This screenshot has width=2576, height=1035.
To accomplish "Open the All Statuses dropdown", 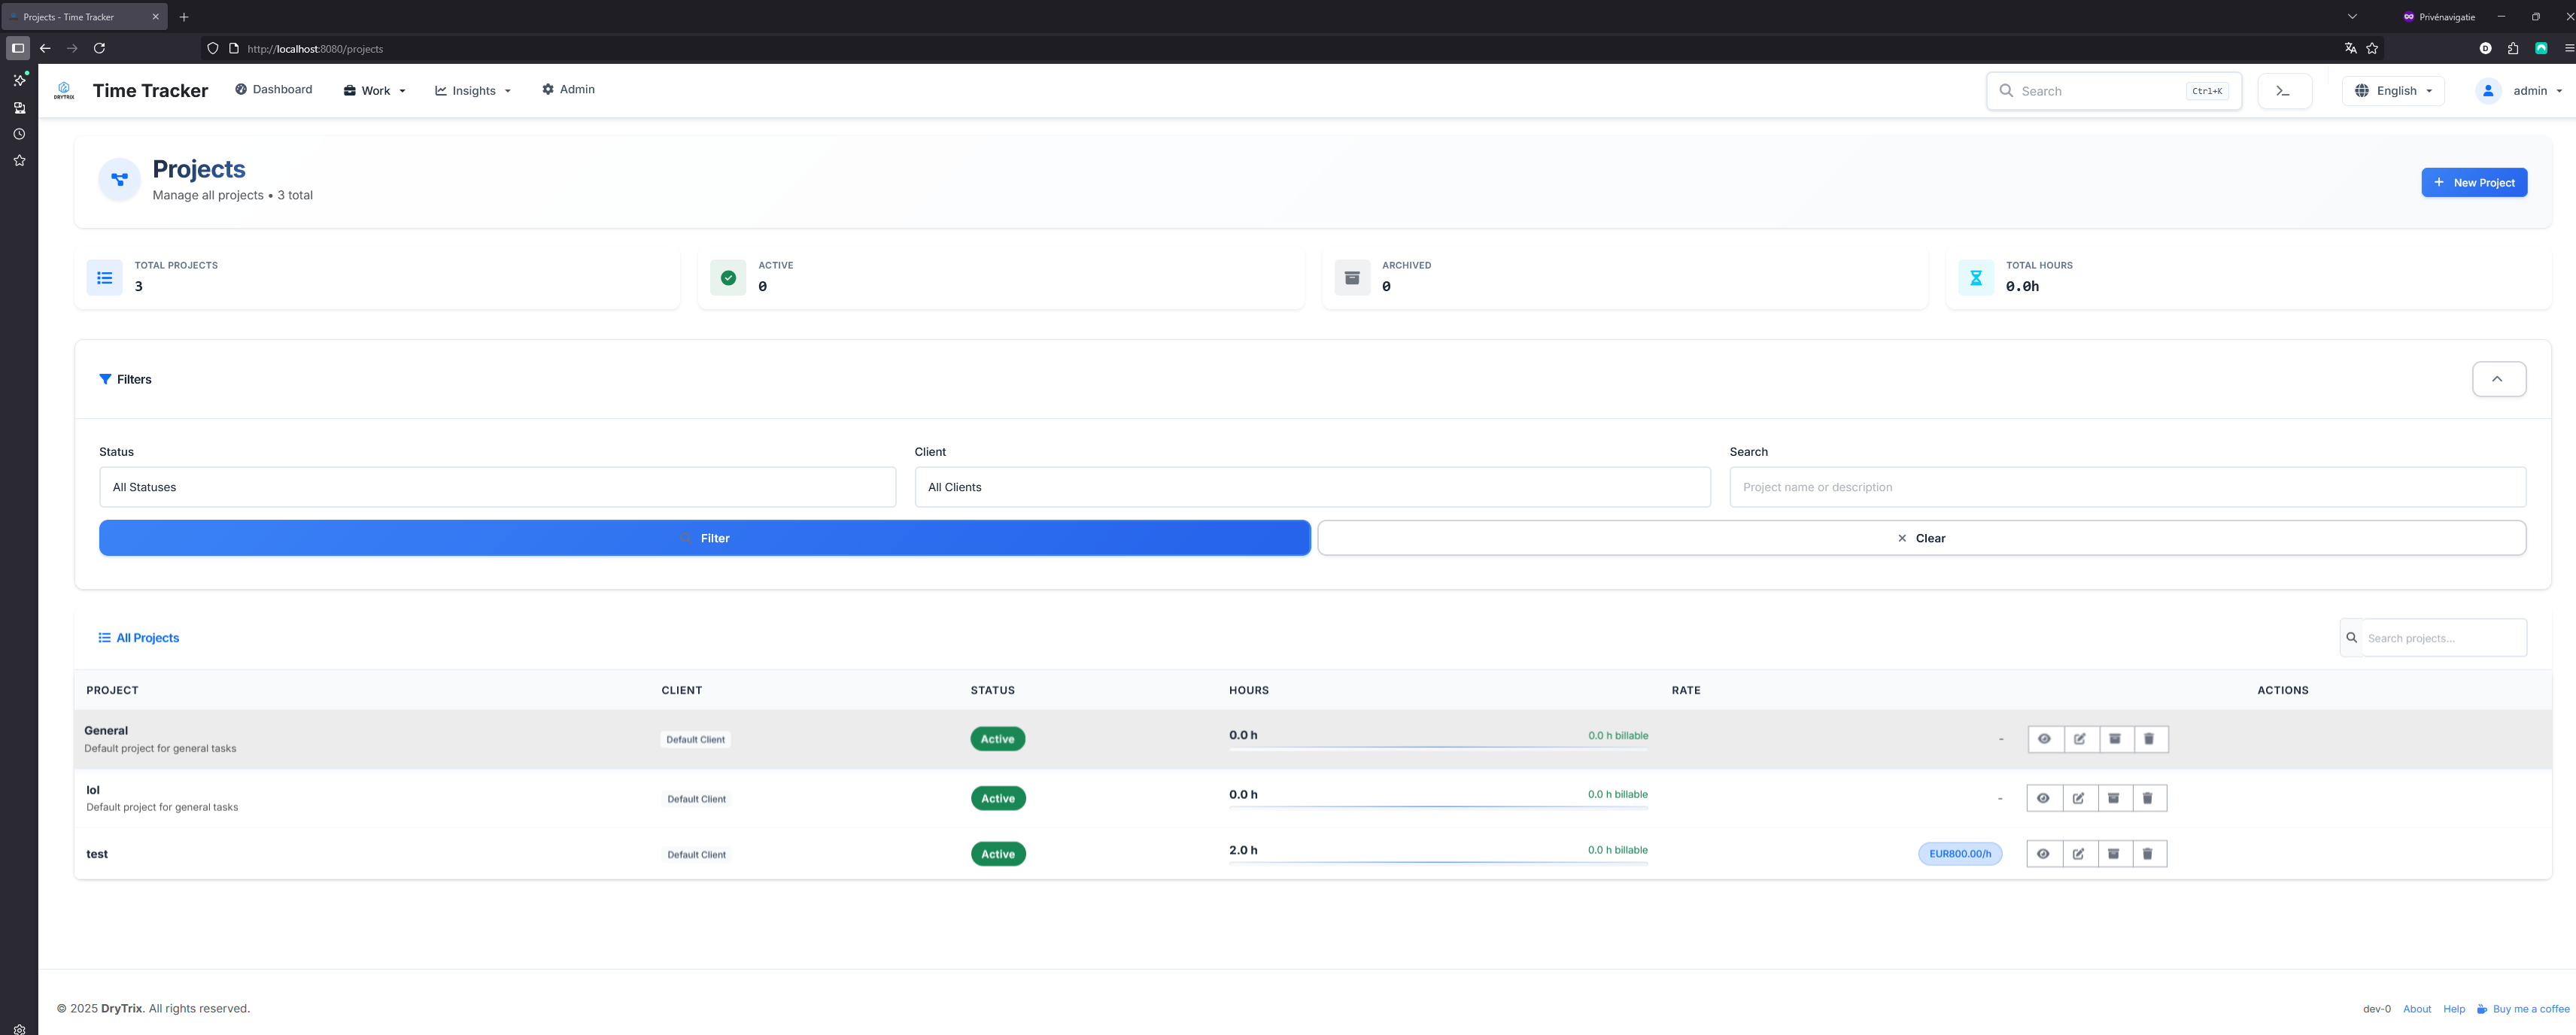I will click(x=497, y=487).
